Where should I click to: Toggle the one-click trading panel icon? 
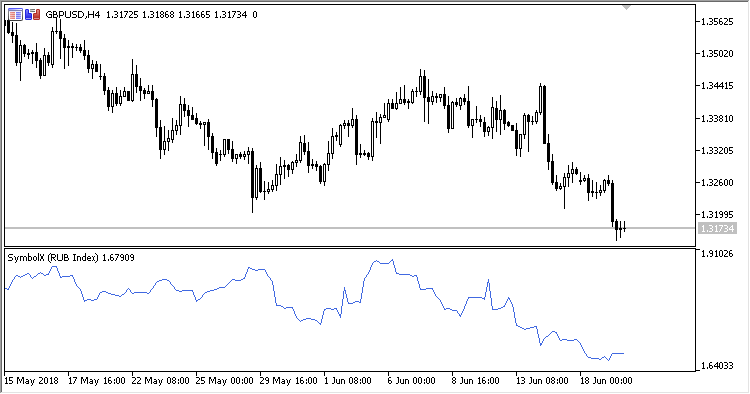pyautogui.click(x=33, y=15)
